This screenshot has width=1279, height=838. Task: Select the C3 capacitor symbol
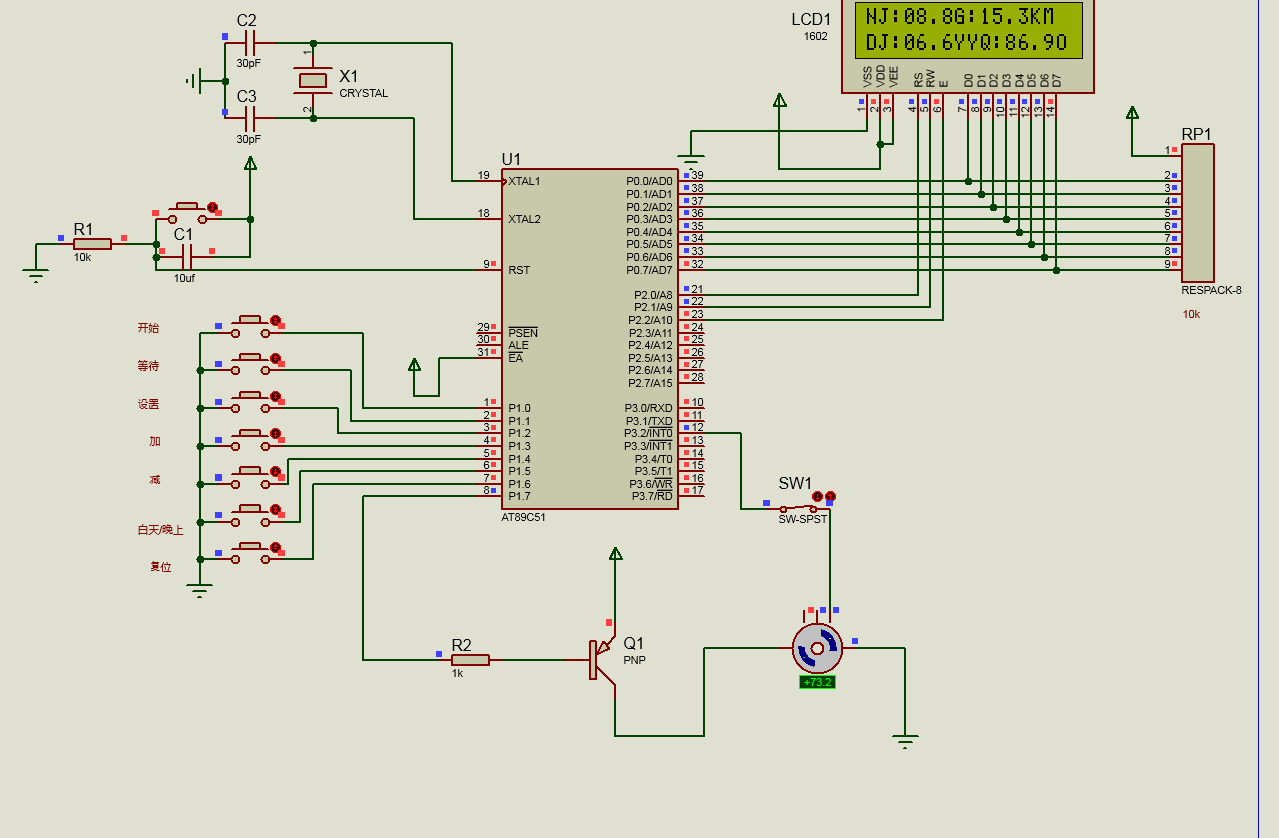coord(250,118)
